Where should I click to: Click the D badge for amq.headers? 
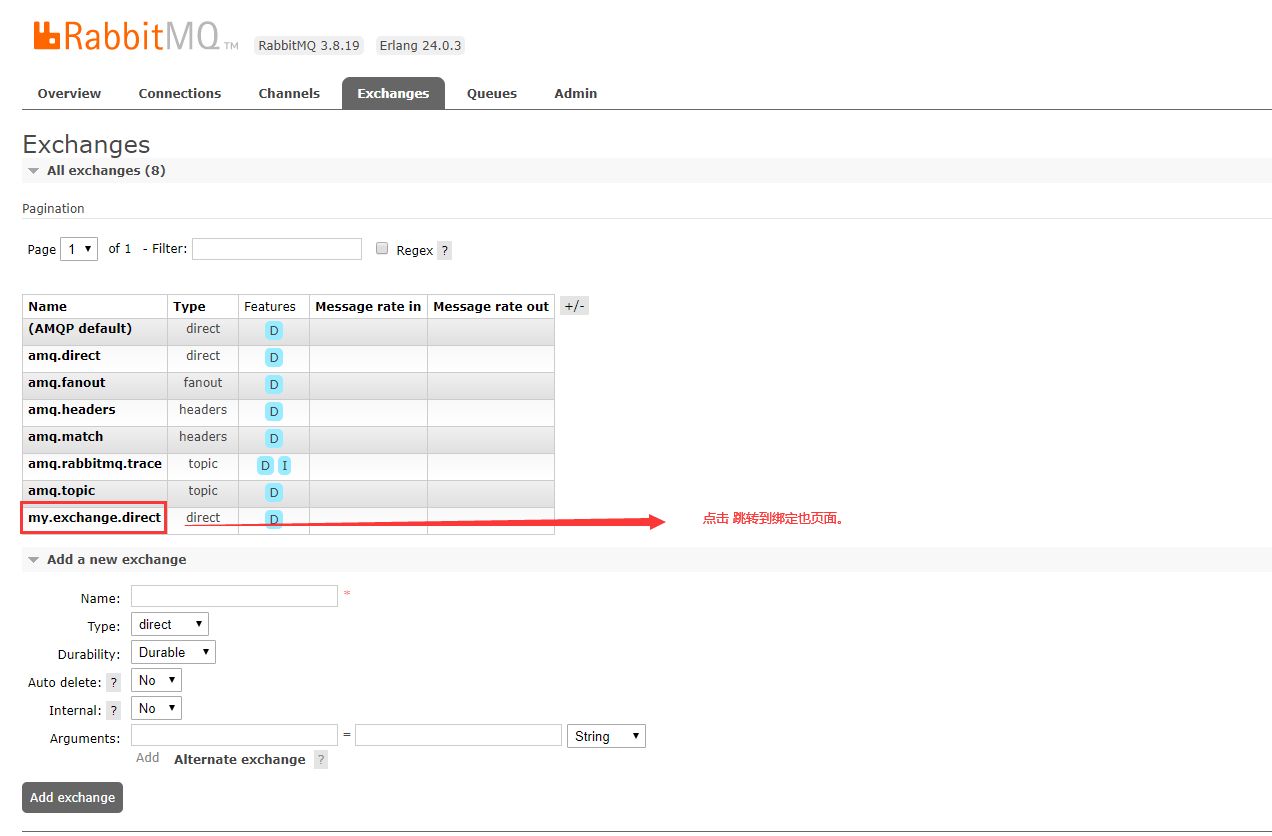(274, 411)
